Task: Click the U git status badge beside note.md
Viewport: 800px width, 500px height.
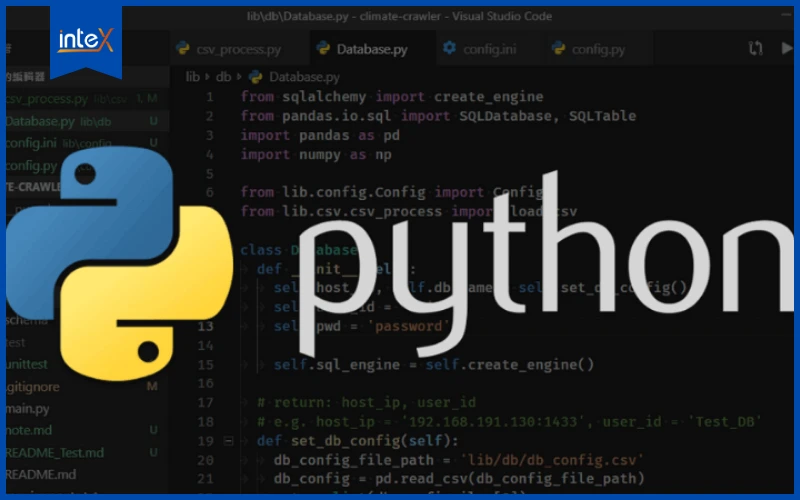Action: pos(153,430)
